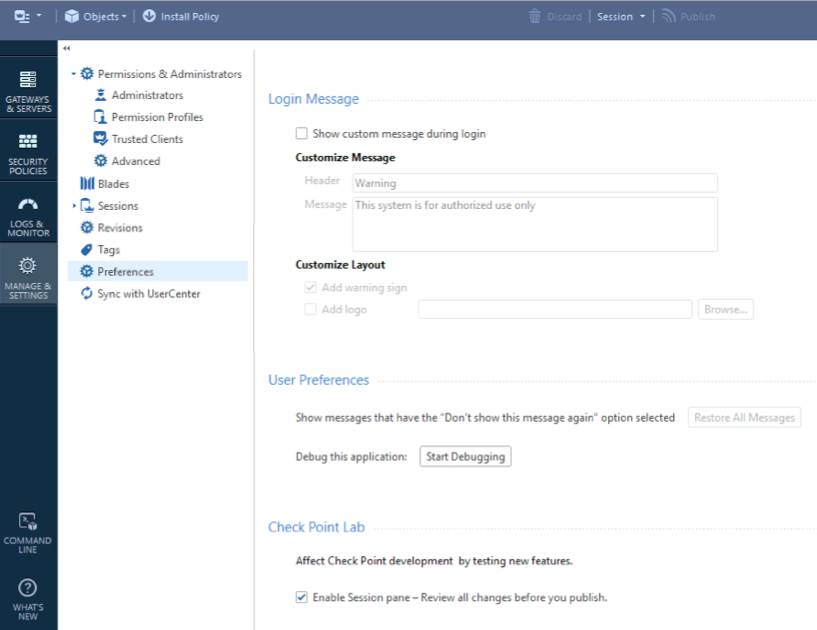
Task: Click the Discard trash icon
Action: pyautogui.click(x=535, y=16)
